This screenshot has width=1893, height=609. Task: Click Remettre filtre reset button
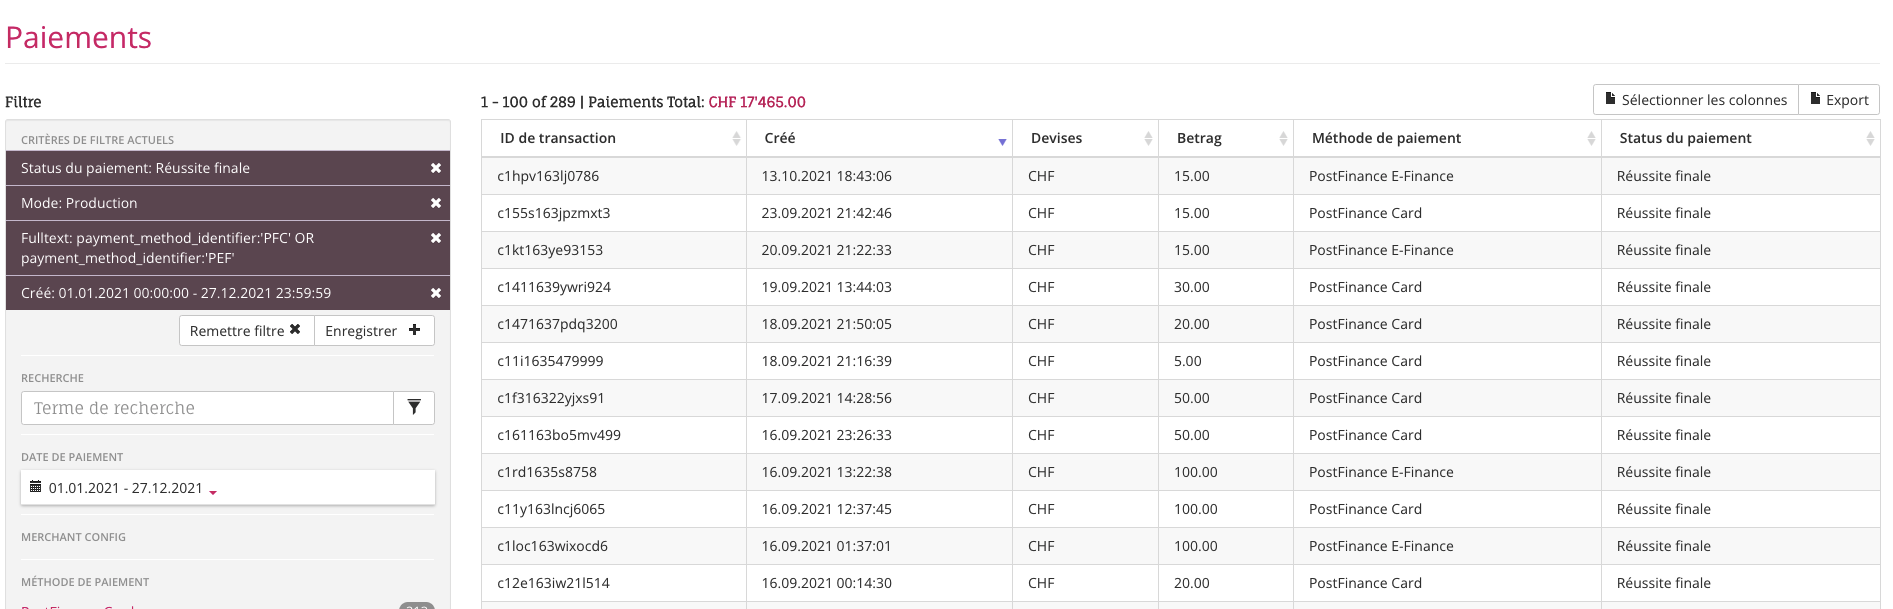click(x=246, y=331)
